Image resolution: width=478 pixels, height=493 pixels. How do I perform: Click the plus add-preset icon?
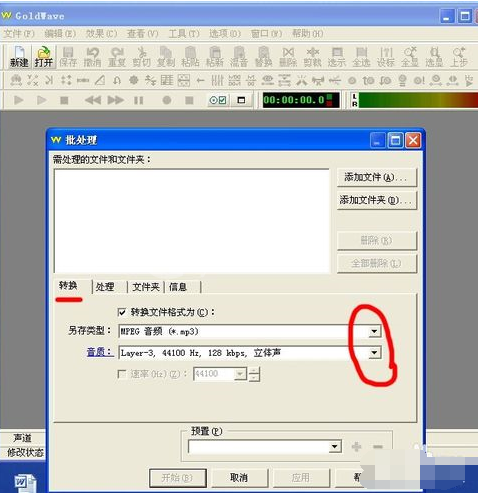[356, 447]
